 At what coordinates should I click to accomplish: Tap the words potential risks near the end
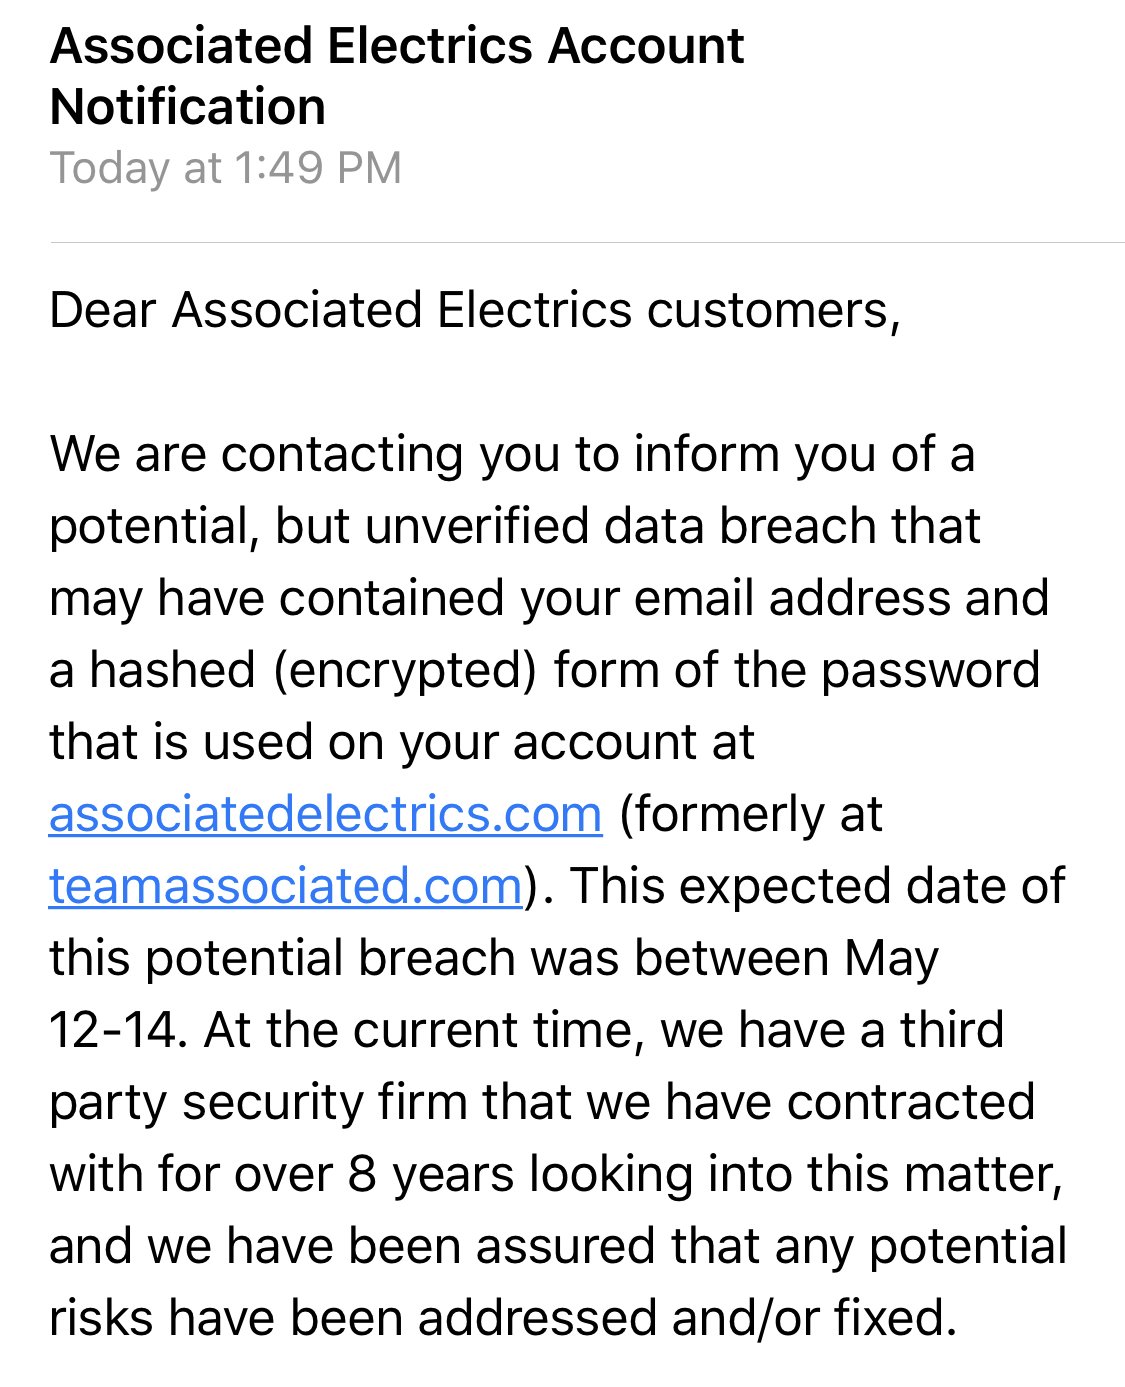click(558, 1282)
